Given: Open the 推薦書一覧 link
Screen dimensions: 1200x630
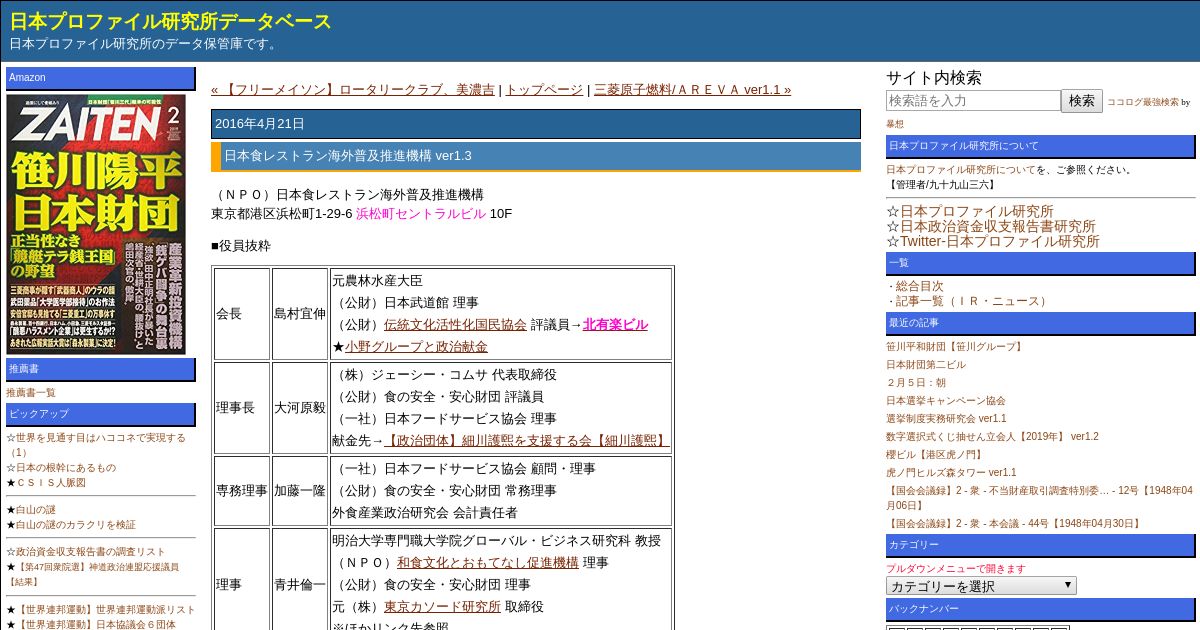Looking at the screenshot, I should point(31,392).
